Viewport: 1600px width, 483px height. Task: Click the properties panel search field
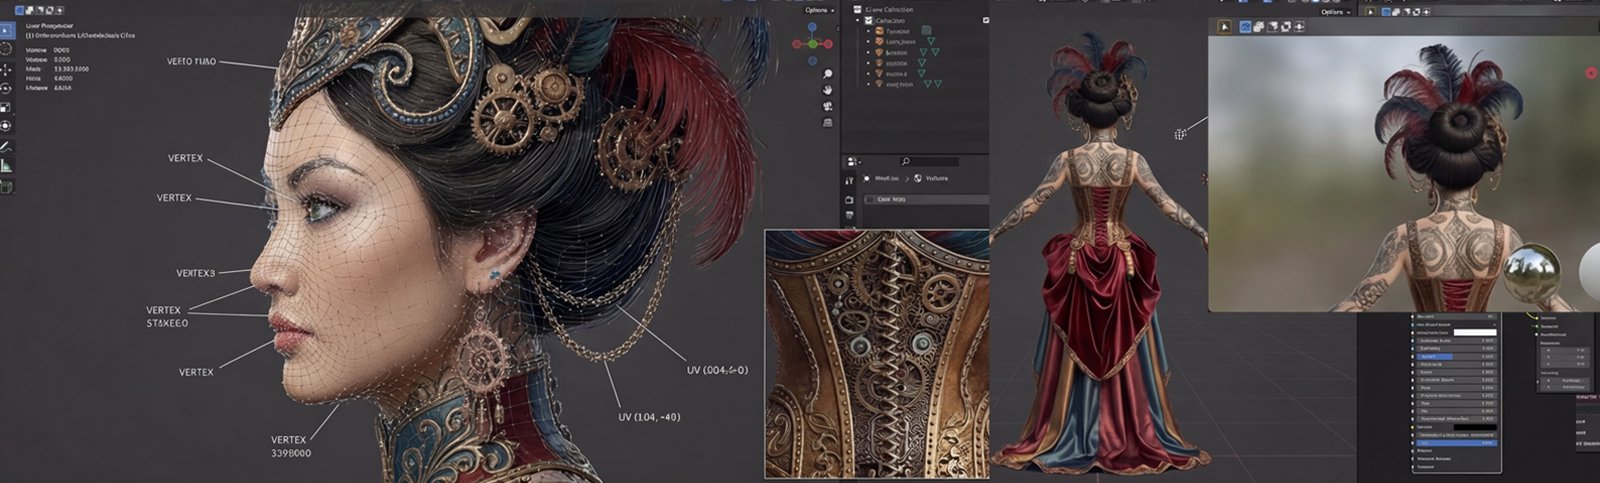point(930,161)
